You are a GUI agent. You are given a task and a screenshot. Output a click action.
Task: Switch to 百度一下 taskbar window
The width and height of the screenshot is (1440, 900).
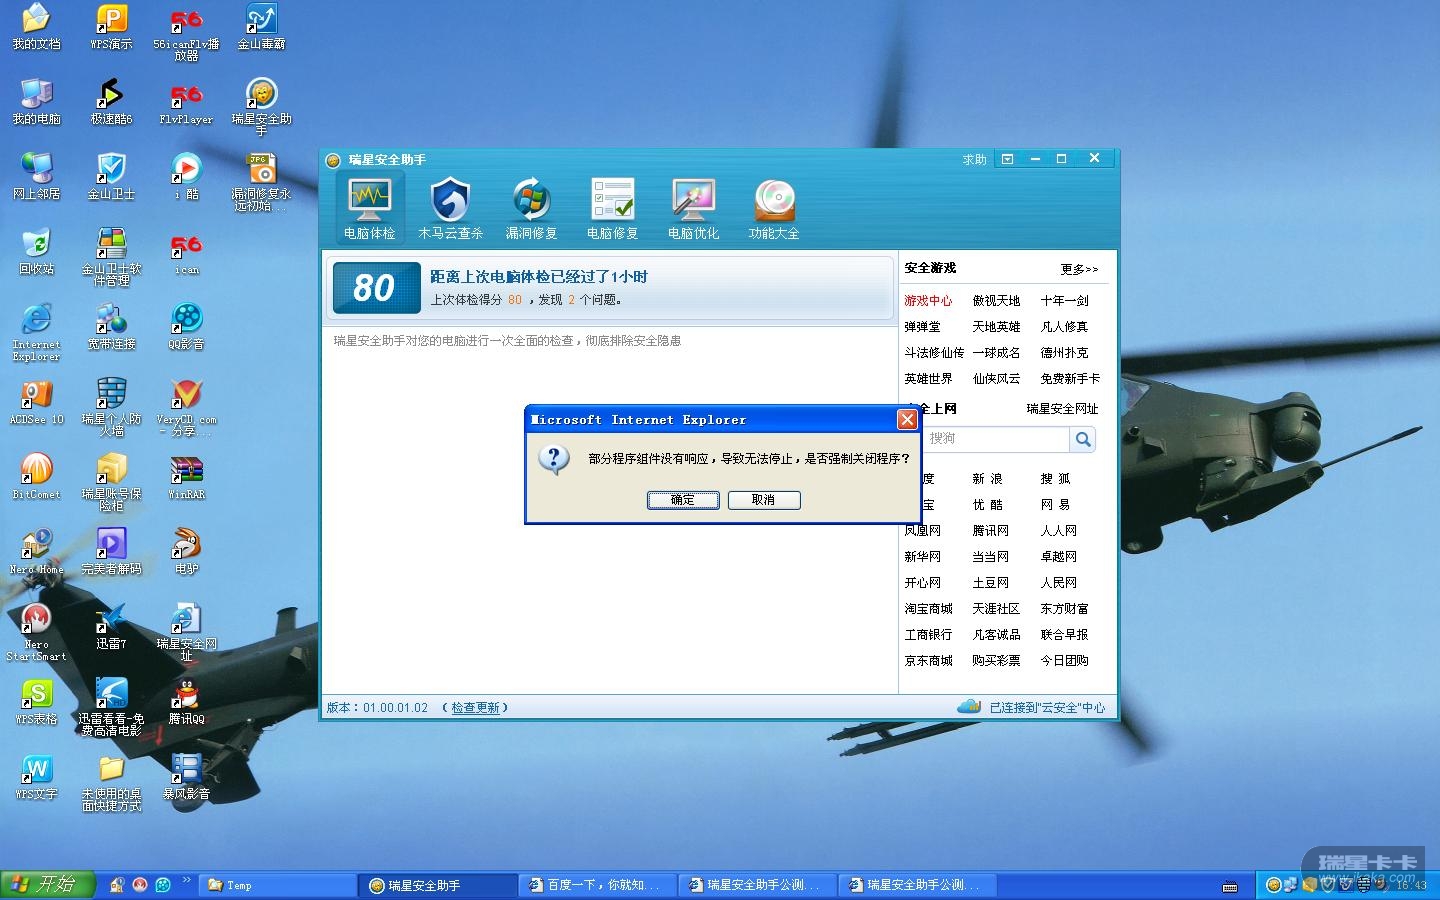point(600,885)
